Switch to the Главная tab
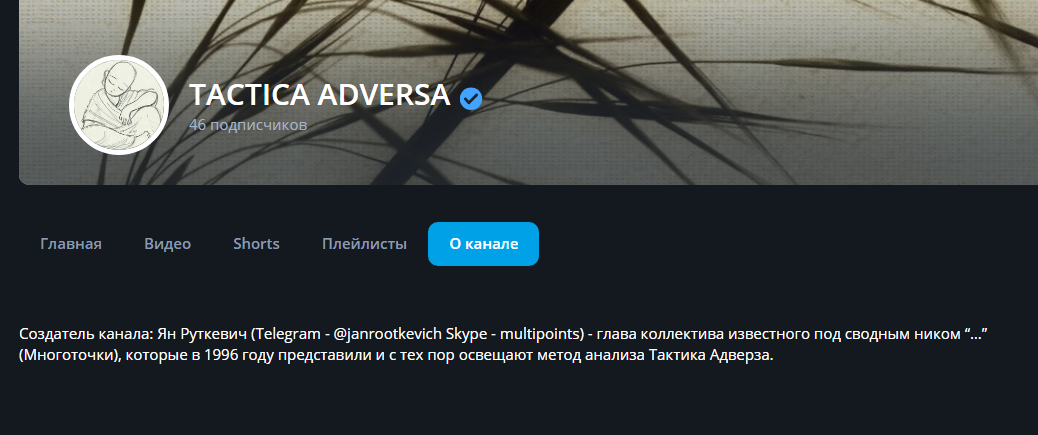Screen dimensions: 1038x435 71,244
